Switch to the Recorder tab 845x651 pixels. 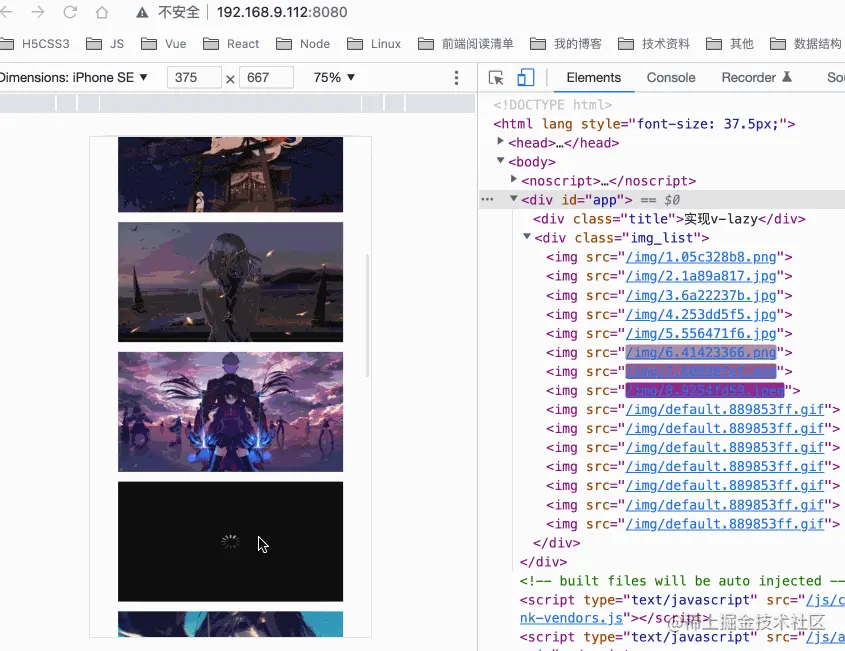pyautogui.click(x=756, y=78)
